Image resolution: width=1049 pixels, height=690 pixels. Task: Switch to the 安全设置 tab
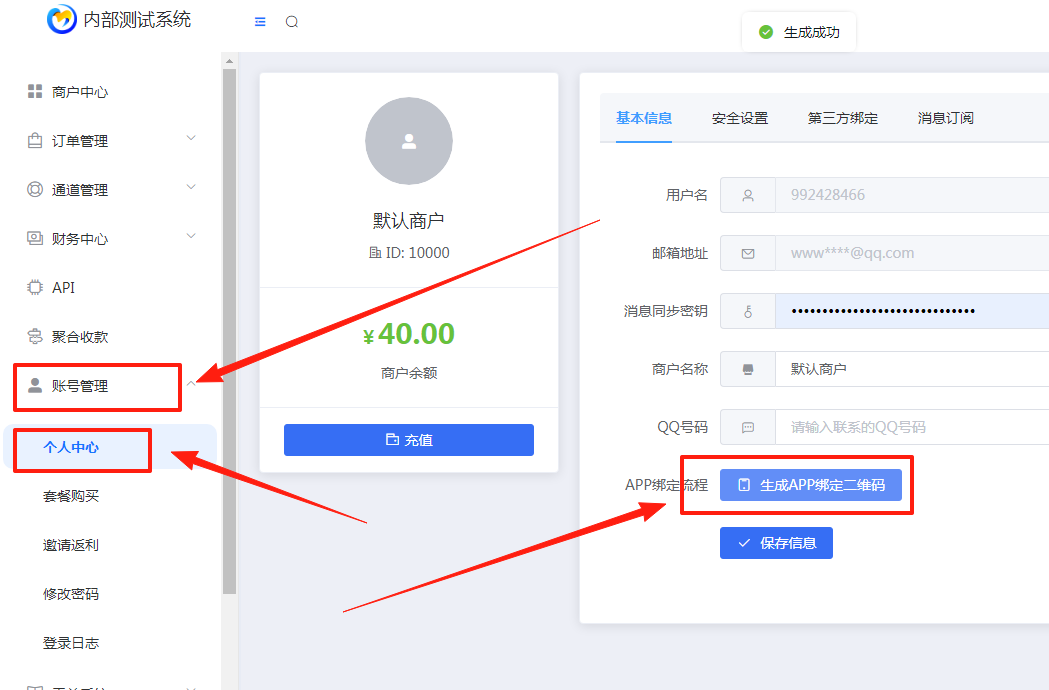[x=740, y=118]
